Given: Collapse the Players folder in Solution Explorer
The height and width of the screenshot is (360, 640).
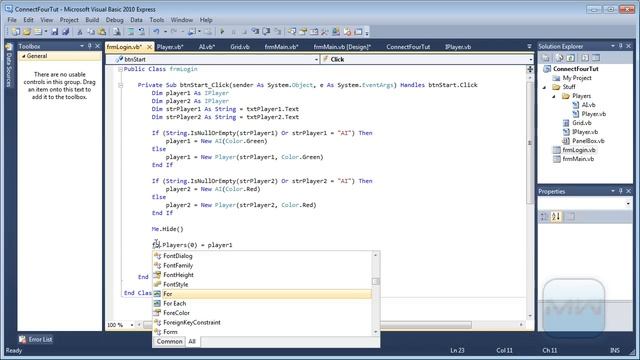Looking at the screenshot, I should click(x=554, y=96).
